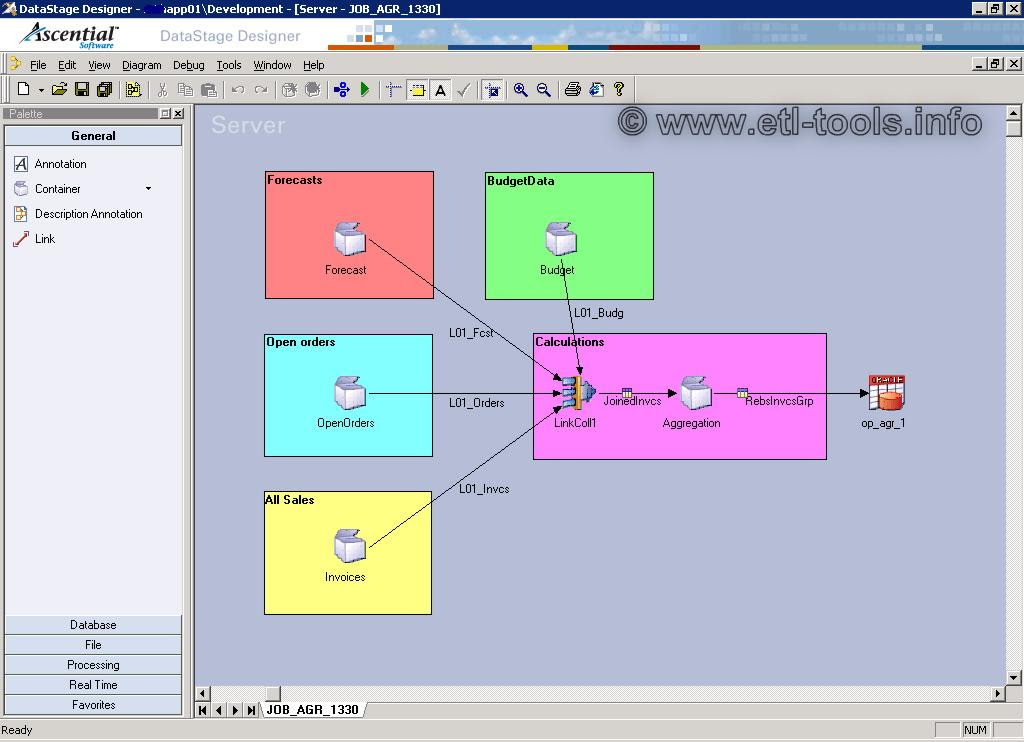Collapse the General palette group
Viewport: 1024px width, 742px height.
click(x=93, y=136)
